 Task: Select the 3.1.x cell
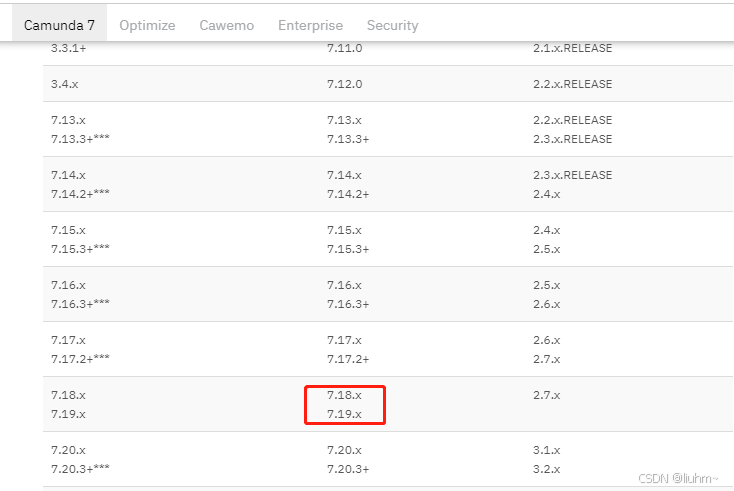point(546,450)
